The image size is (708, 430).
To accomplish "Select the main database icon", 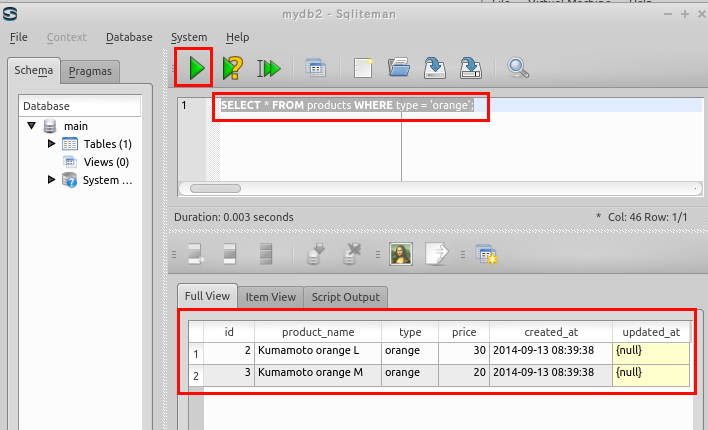I will pyautogui.click(x=50, y=126).
